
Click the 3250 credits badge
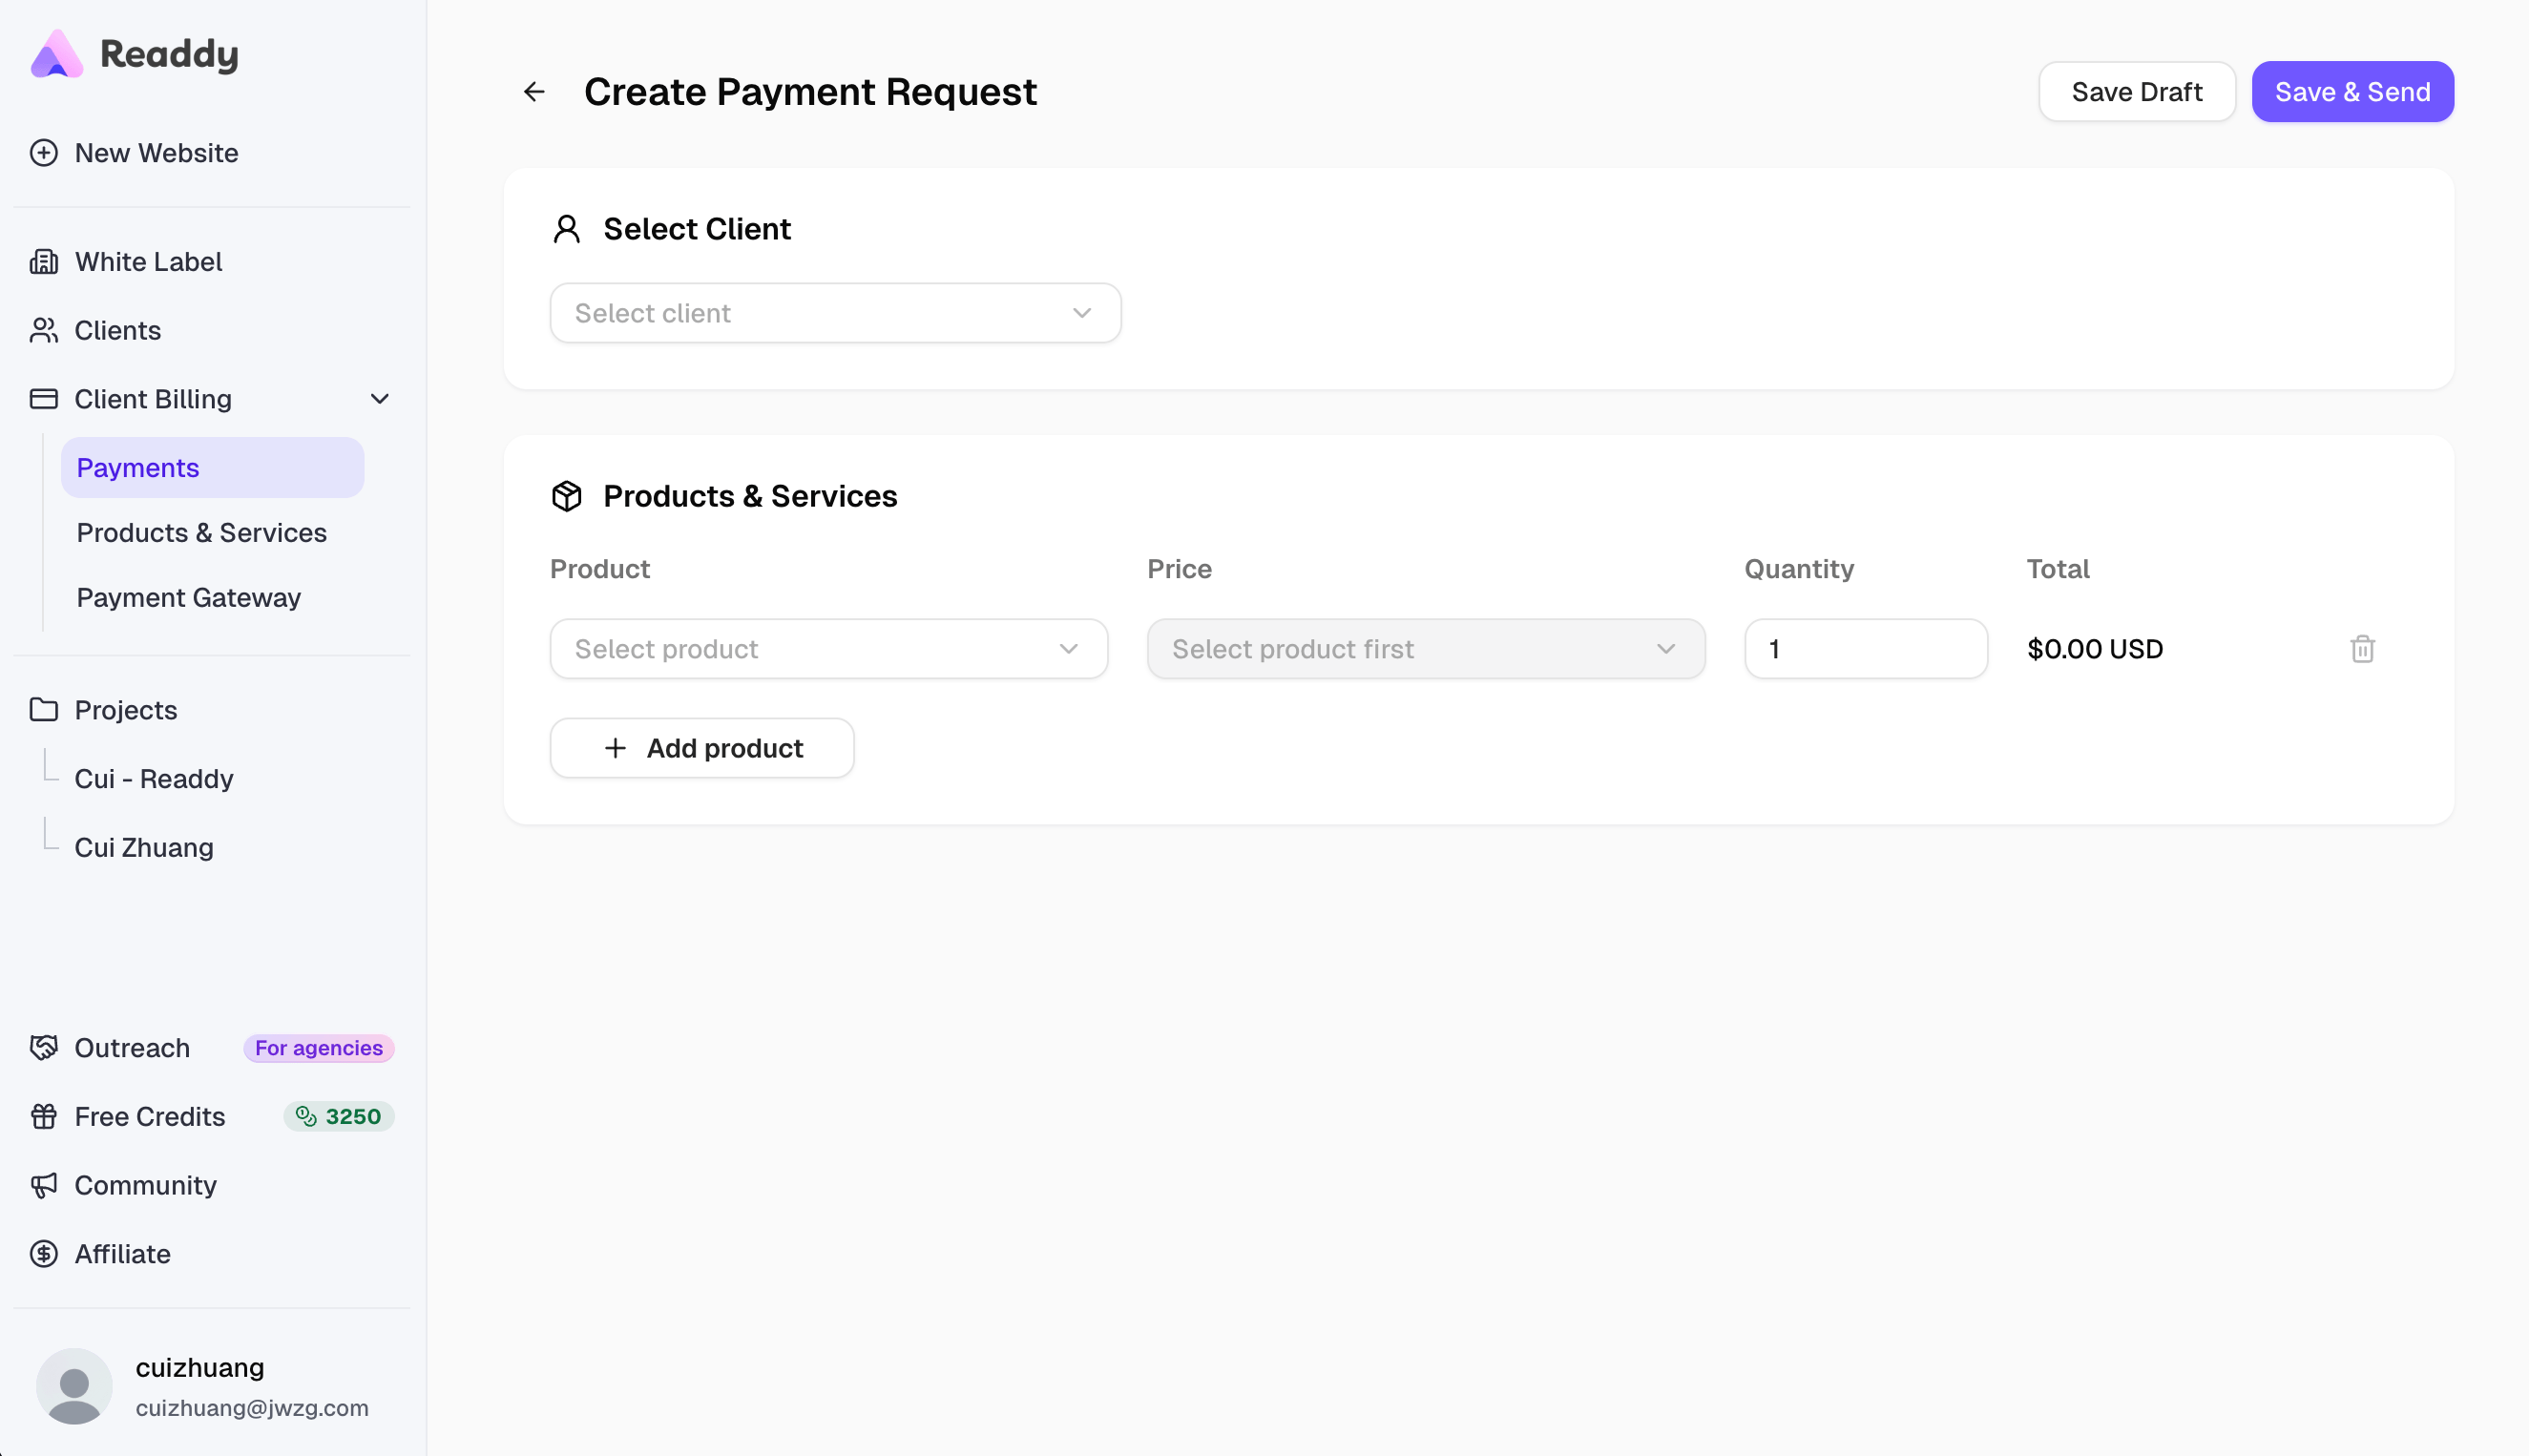(339, 1116)
